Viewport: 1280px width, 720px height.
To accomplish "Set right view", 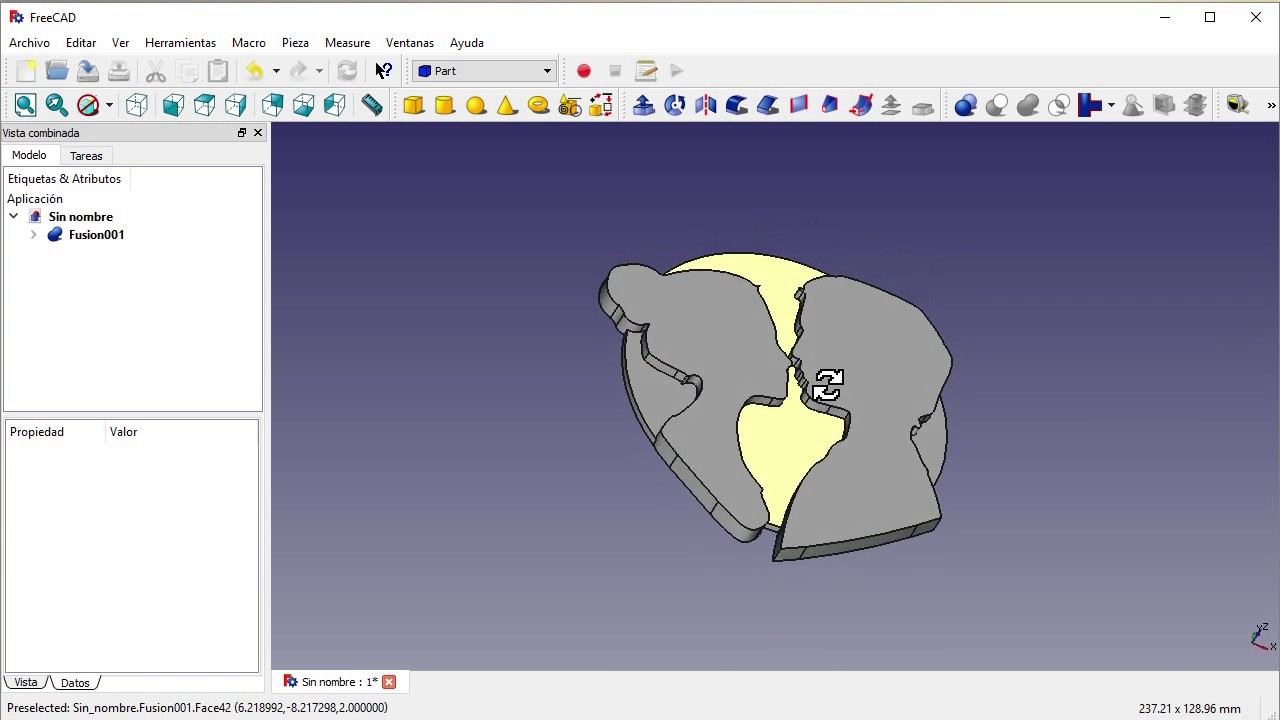I will pos(235,105).
